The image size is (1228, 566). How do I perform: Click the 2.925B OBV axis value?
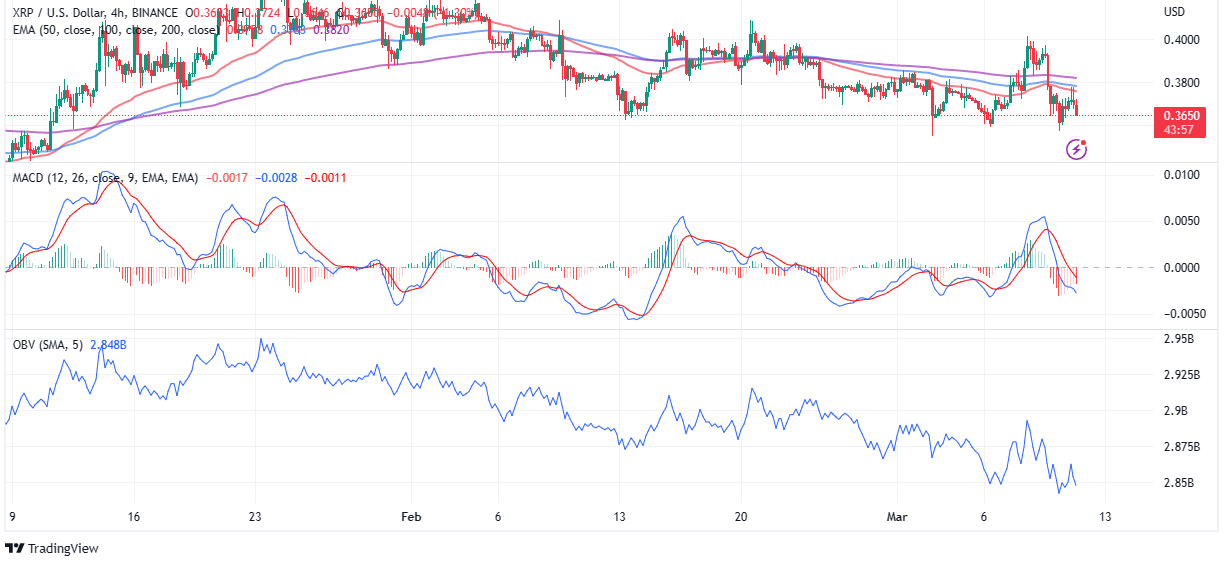[x=1180, y=375]
